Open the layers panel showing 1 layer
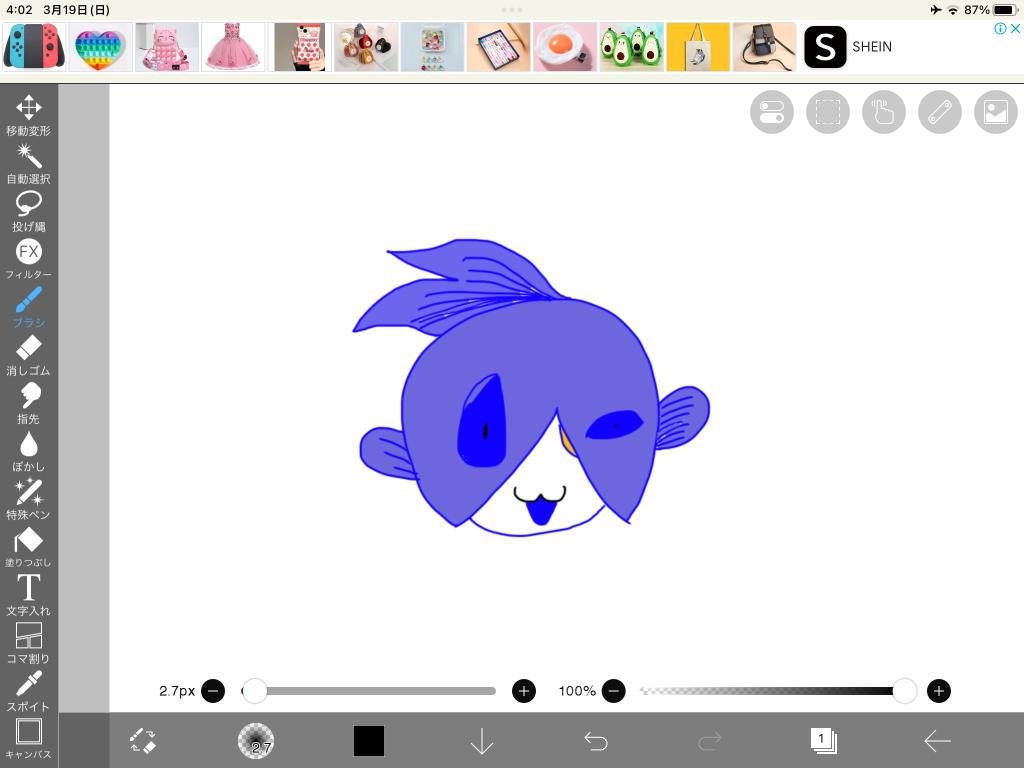 pyautogui.click(x=823, y=741)
